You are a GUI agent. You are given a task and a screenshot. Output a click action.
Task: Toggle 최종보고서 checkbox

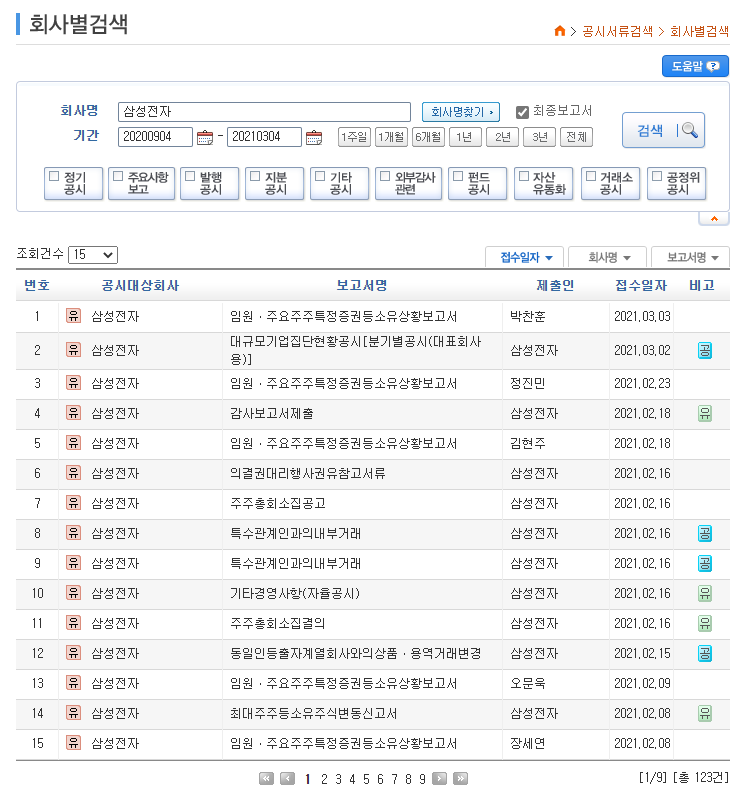tap(522, 112)
